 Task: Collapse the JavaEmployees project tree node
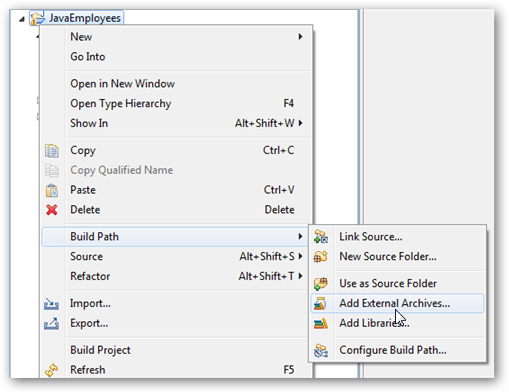[x=22, y=19]
